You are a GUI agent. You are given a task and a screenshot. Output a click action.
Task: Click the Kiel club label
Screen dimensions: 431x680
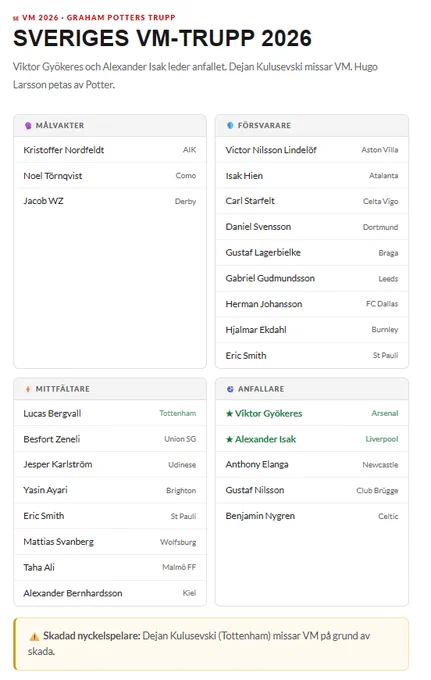(x=189, y=593)
